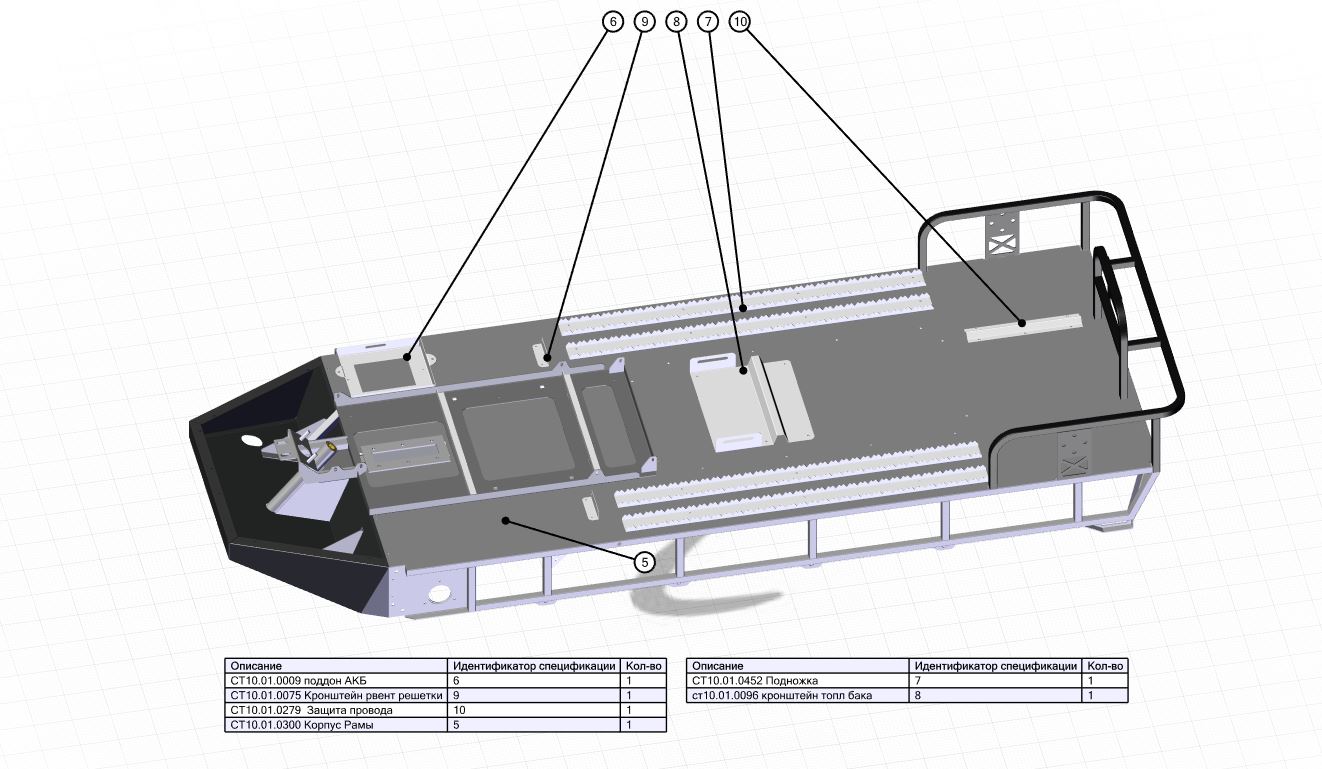
Task: Select the 'СТ10.01.0009 поддон АКБ' table cell
Action: click(335, 680)
